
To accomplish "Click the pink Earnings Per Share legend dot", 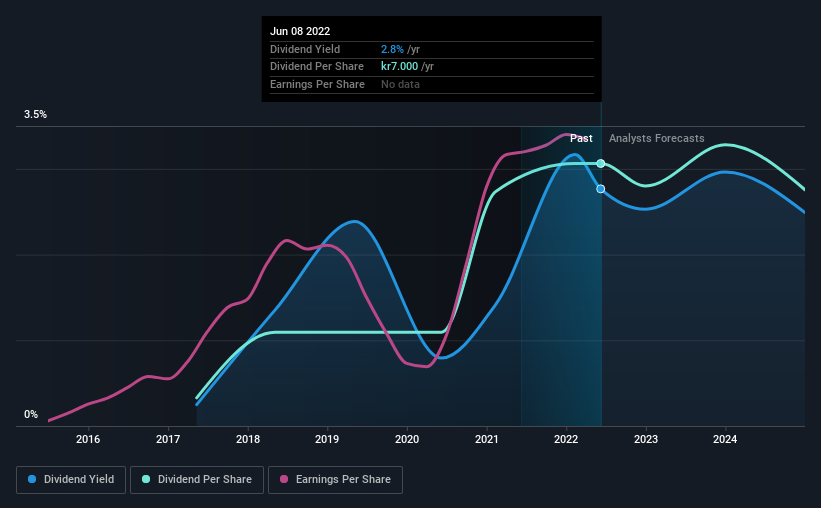I will coord(284,479).
